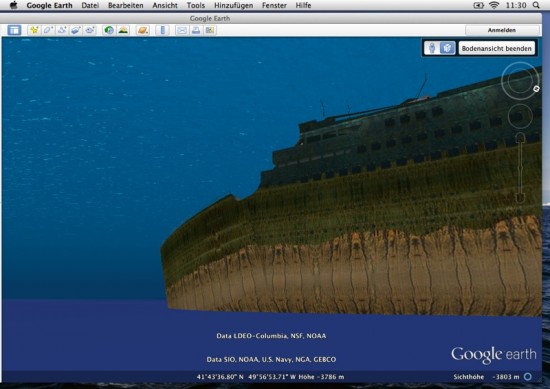Open Spotlight search in the menu bar

pyautogui.click(x=536, y=5)
